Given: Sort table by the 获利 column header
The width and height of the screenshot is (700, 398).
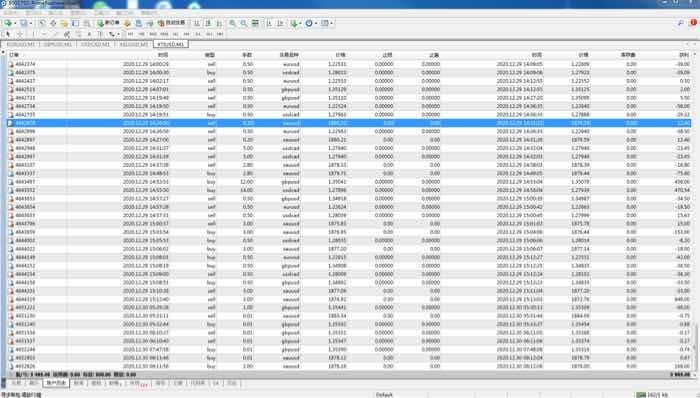Looking at the screenshot, I should (683, 55).
